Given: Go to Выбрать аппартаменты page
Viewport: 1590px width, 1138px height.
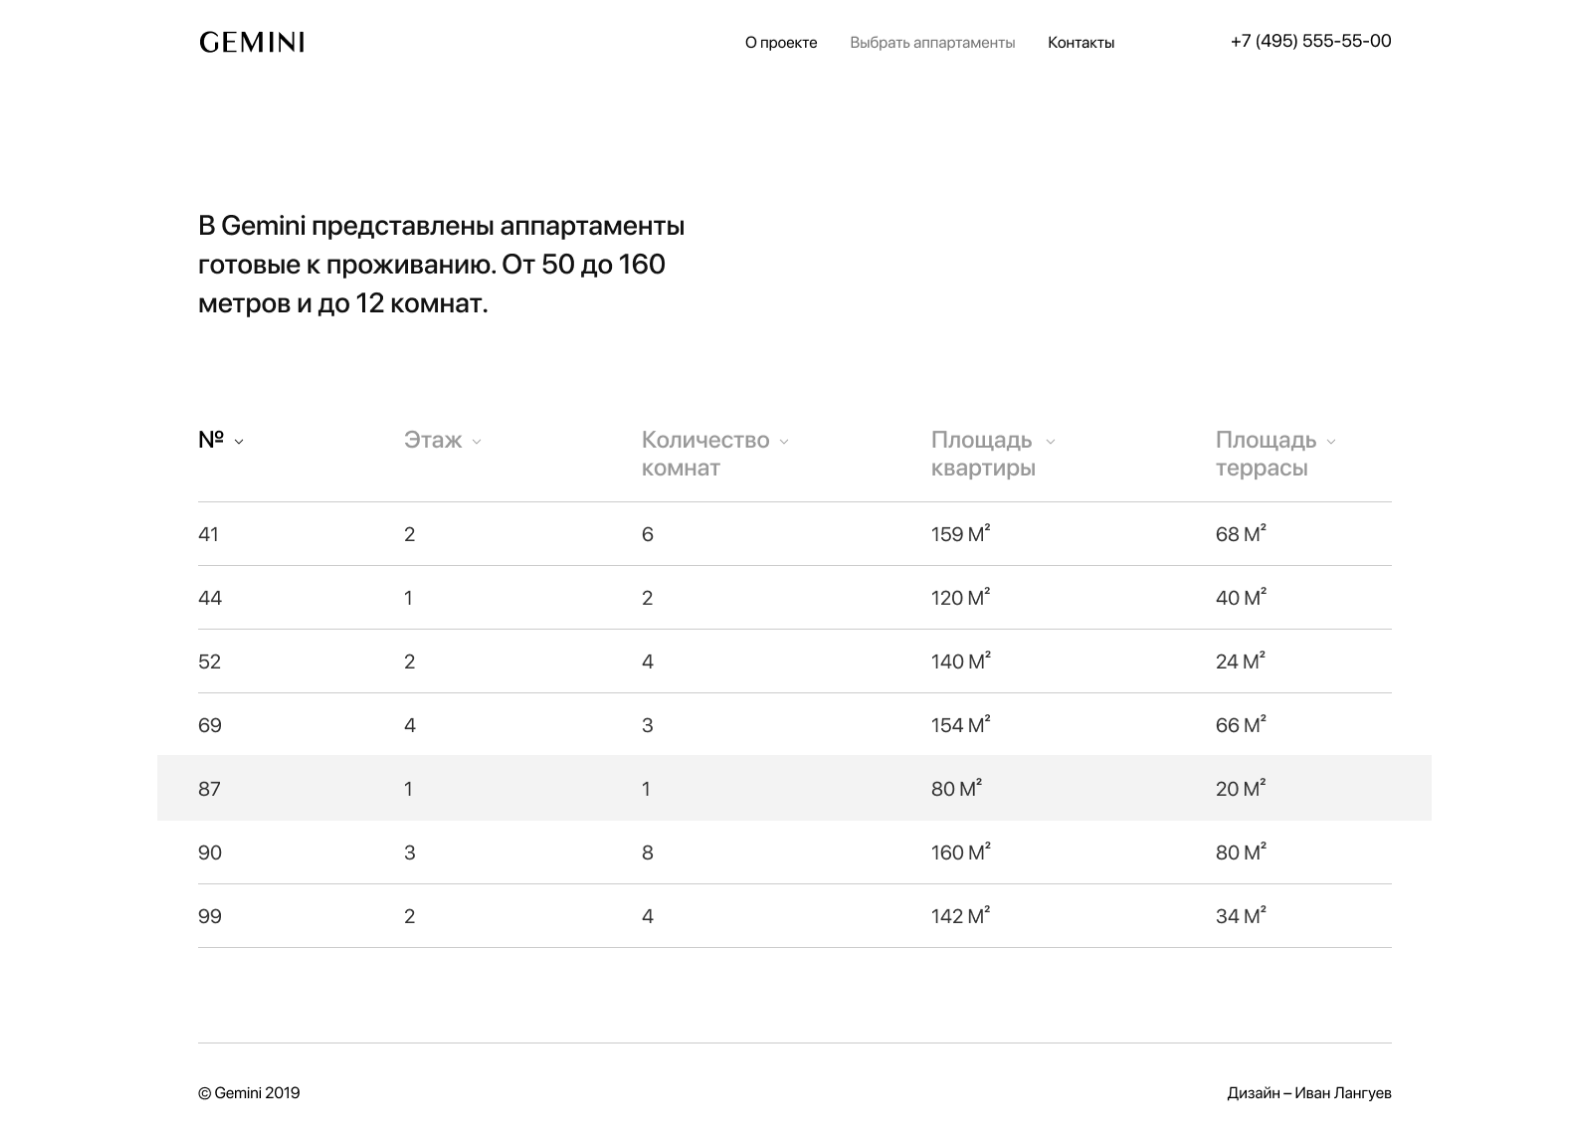Looking at the screenshot, I should coord(932,42).
